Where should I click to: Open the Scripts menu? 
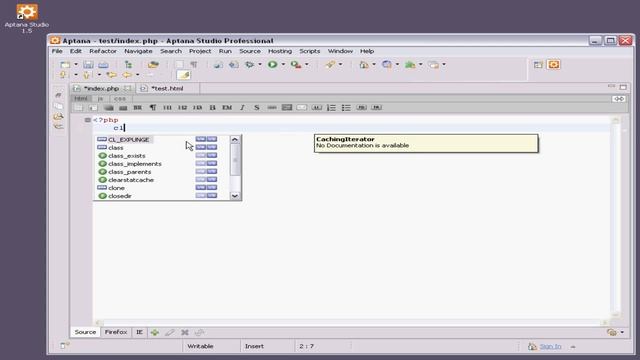click(x=309, y=51)
